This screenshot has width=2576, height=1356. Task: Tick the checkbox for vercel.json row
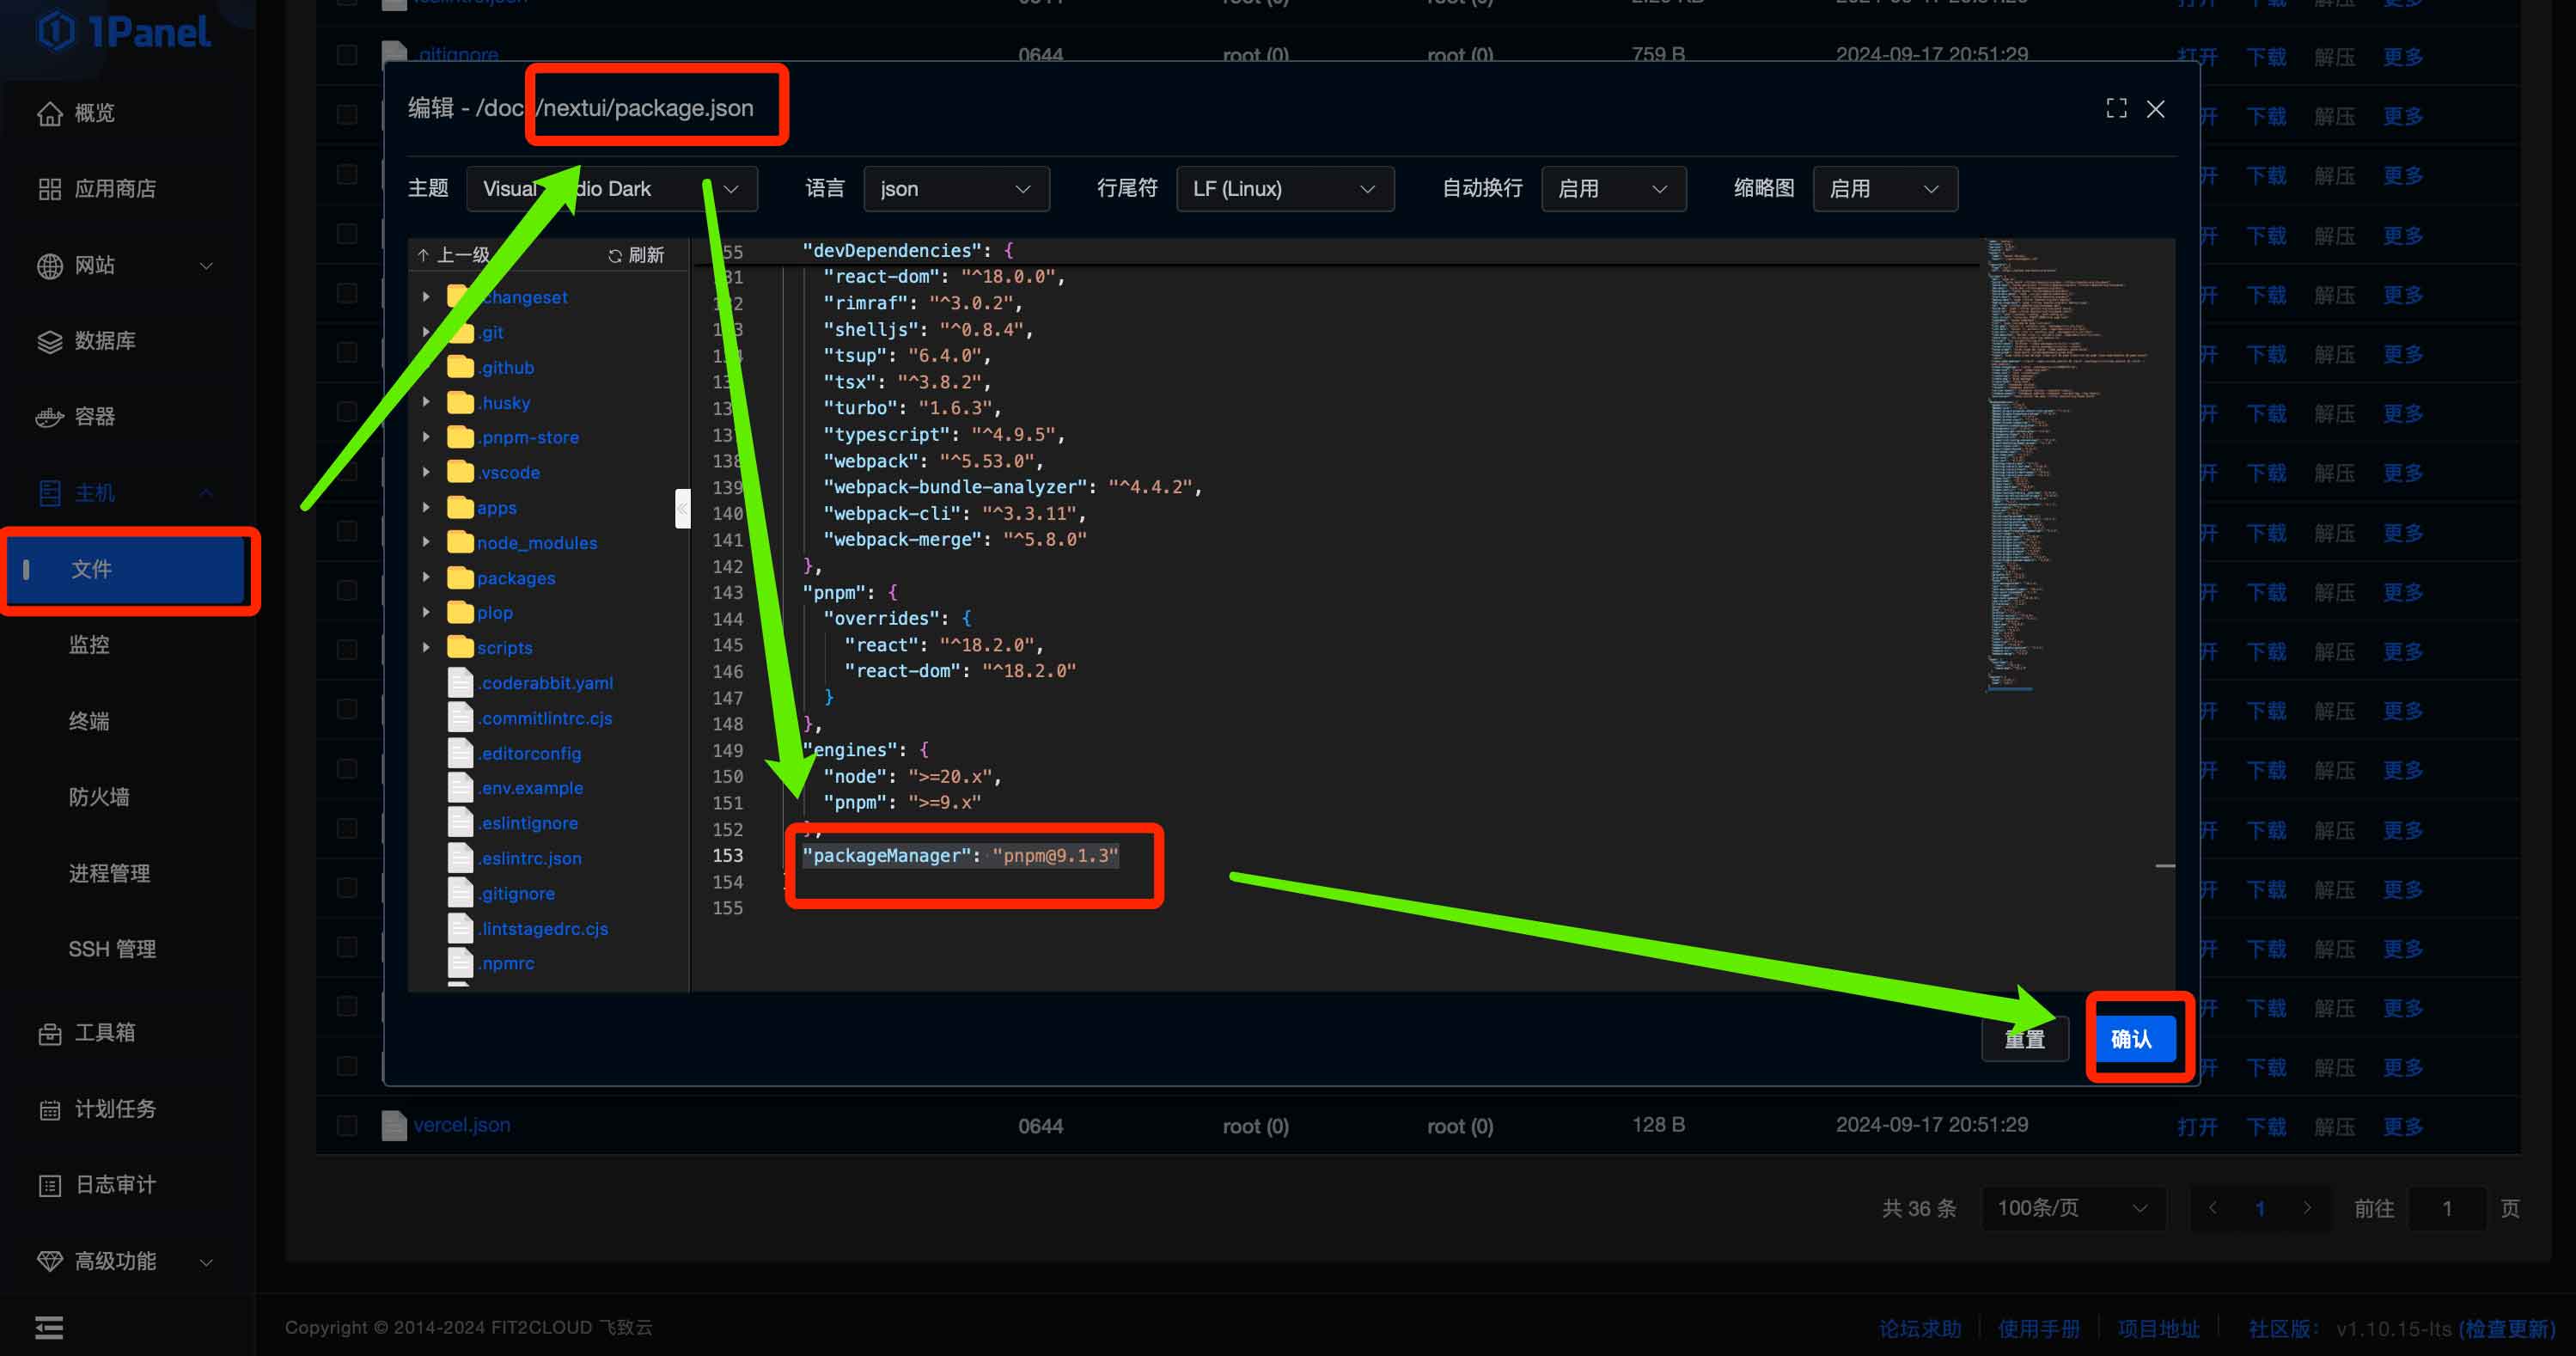[x=347, y=1126]
